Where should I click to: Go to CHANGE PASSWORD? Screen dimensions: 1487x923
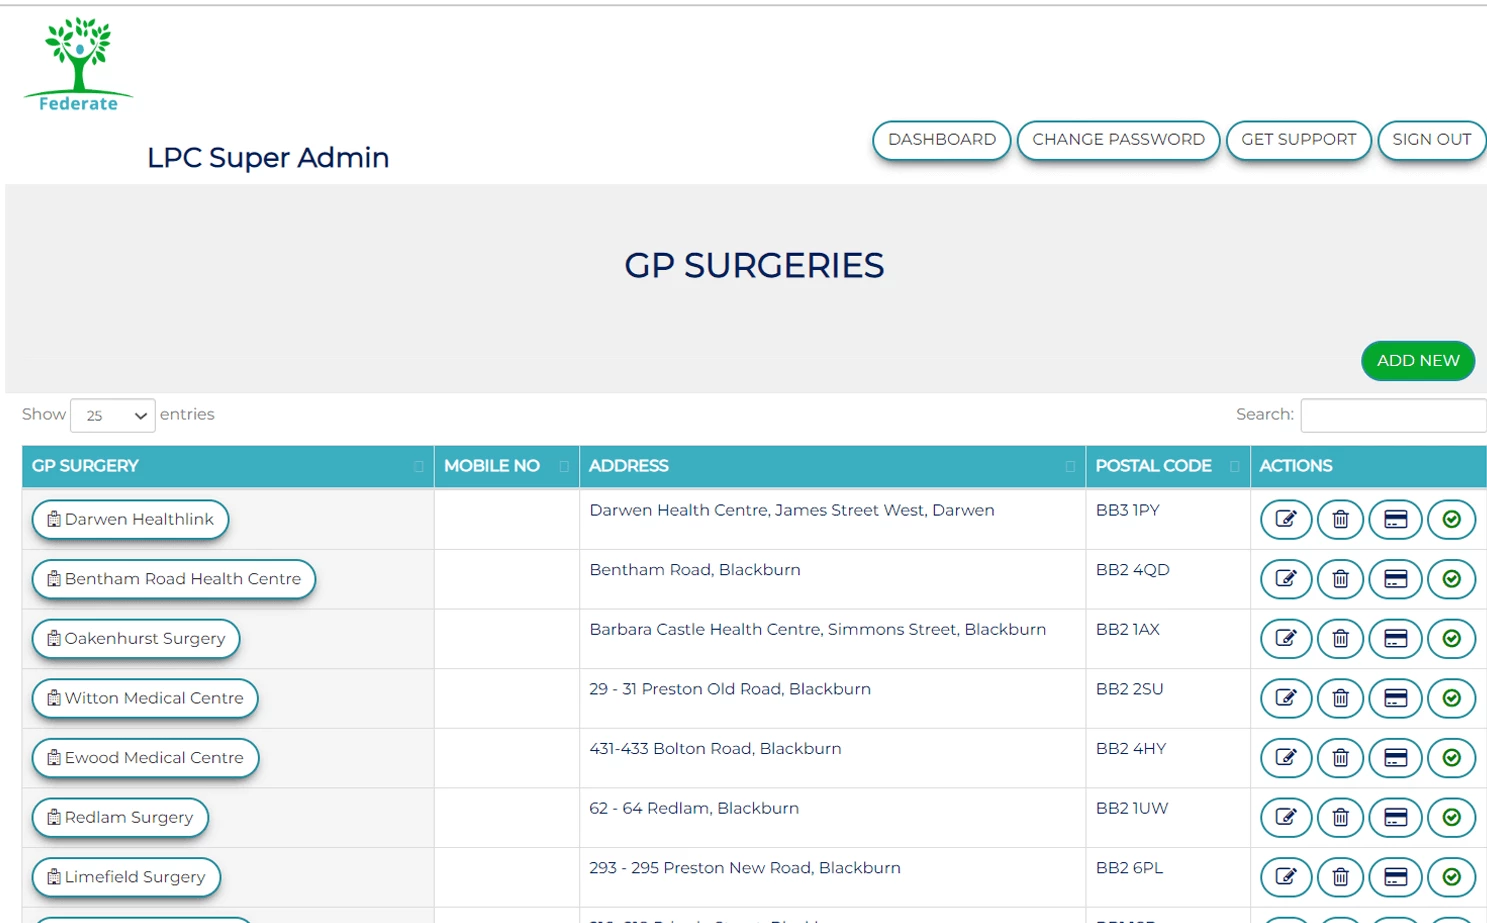(1117, 140)
